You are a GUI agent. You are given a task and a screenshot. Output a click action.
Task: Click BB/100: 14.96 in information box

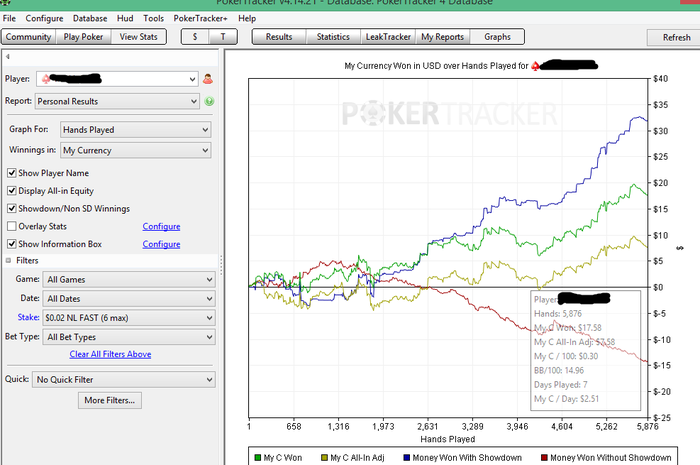[559, 370]
